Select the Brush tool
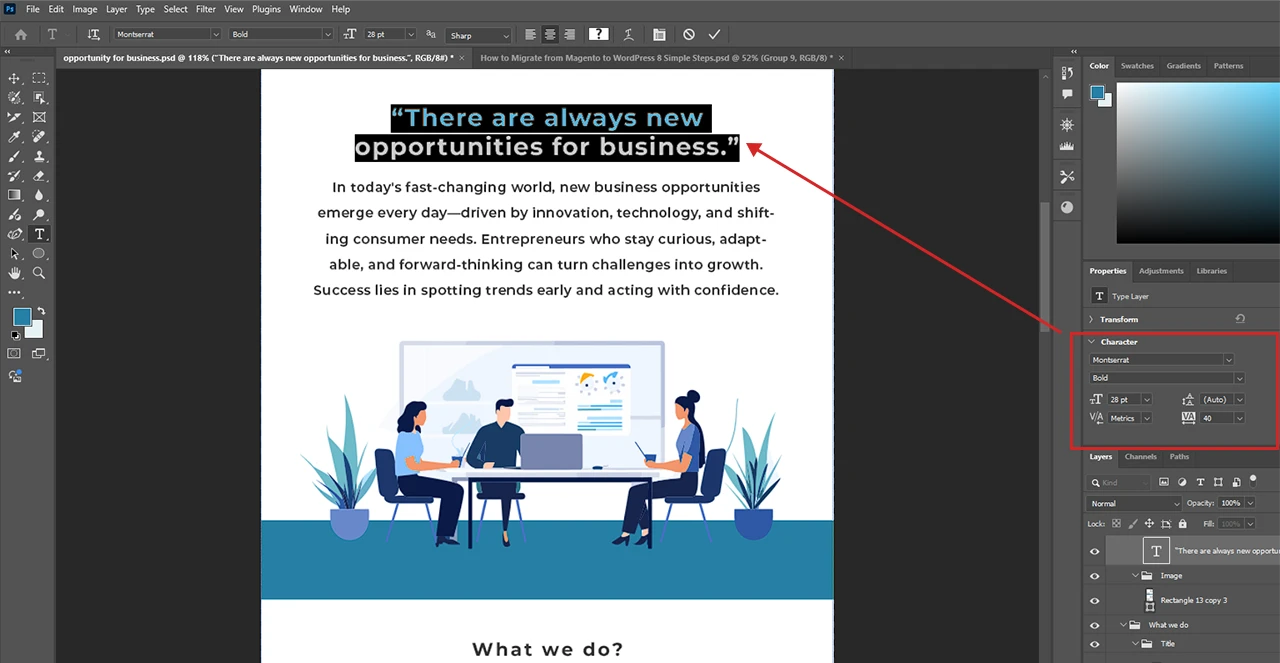The height and width of the screenshot is (663, 1280). click(x=15, y=156)
